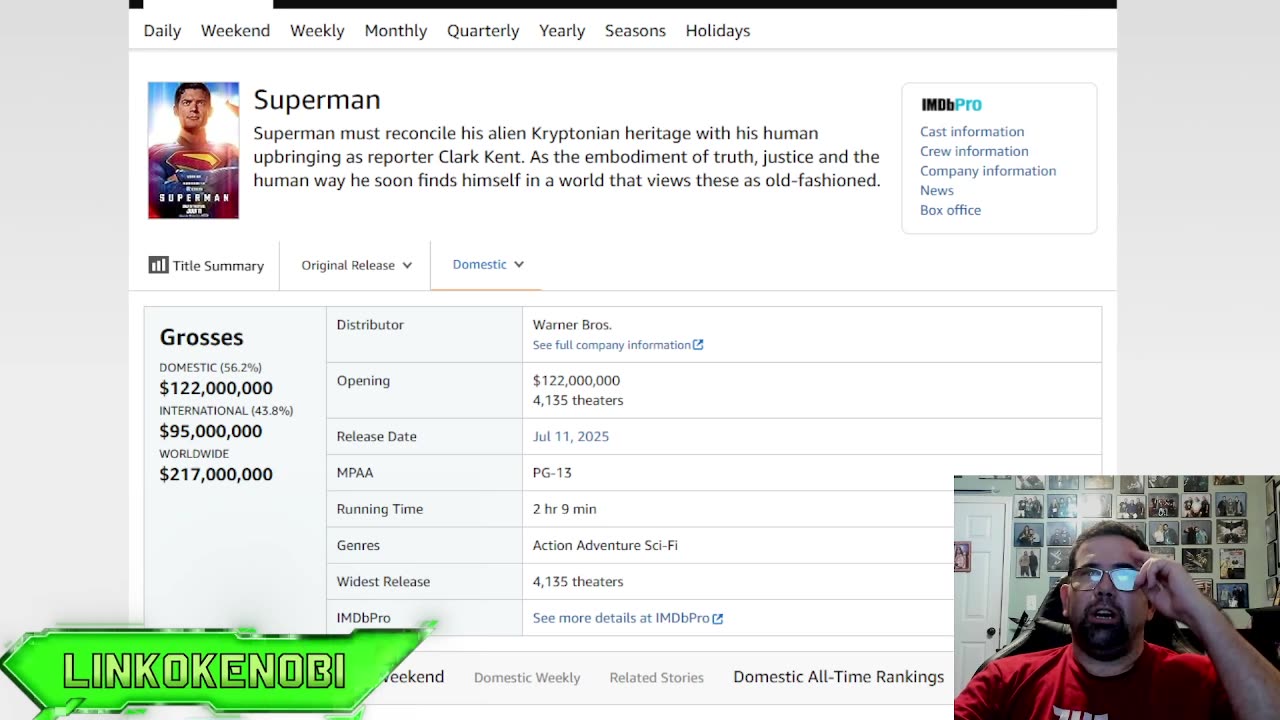The height and width of the screenshot is (720, 1280).
Task: Click the Action Adventure Sci-Fi genres value
Action: click(x=605, y=545)
